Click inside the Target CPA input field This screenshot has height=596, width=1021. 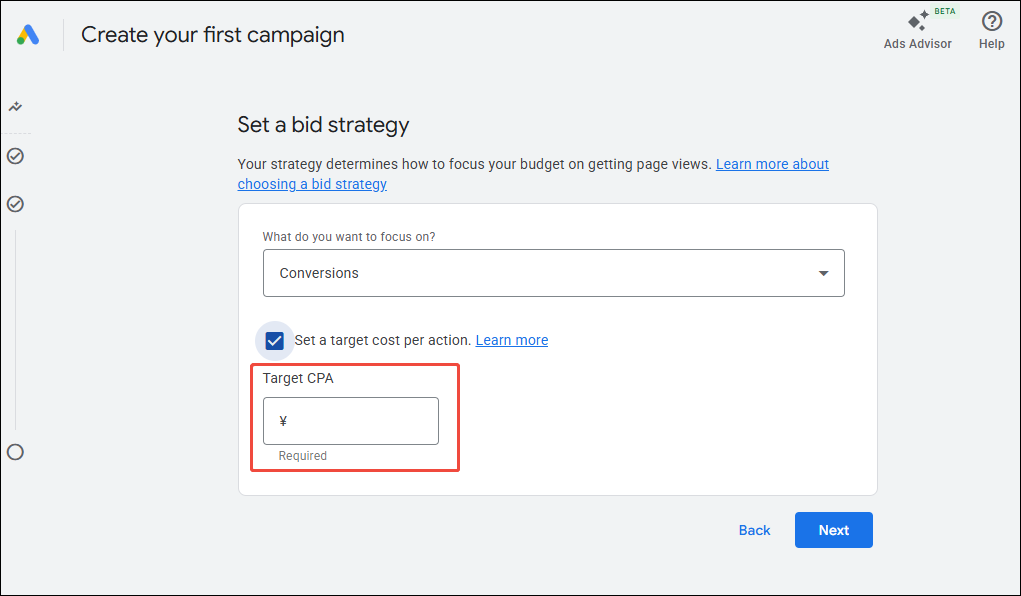[x=350, y=421]
